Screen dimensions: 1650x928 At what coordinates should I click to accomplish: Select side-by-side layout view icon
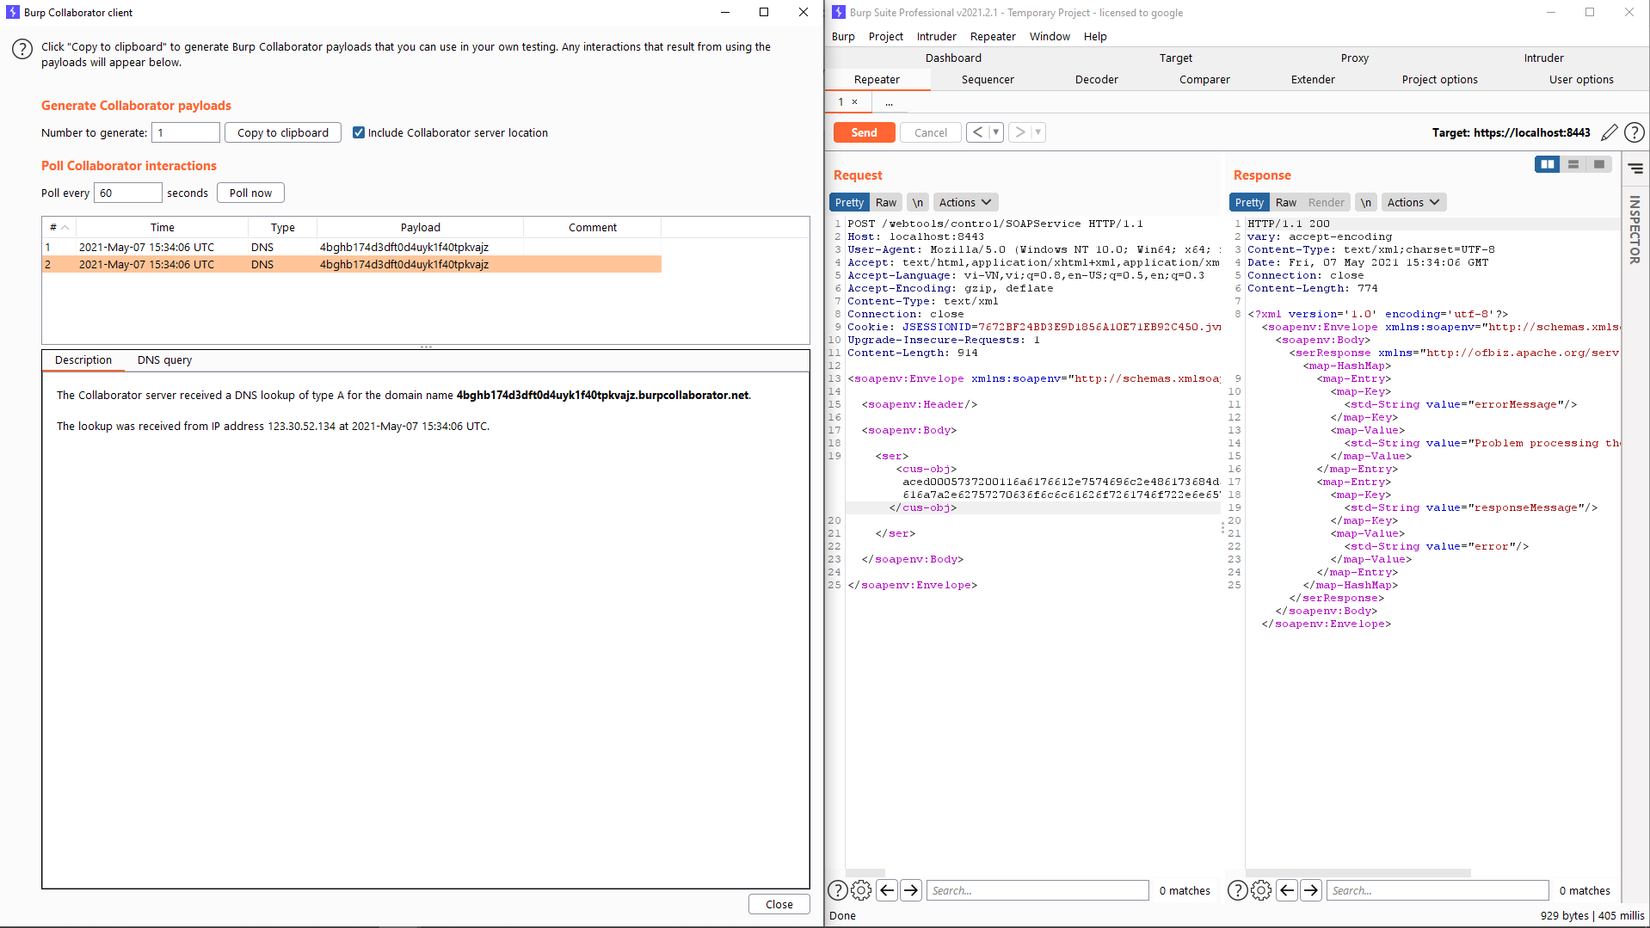point(1547,164)
